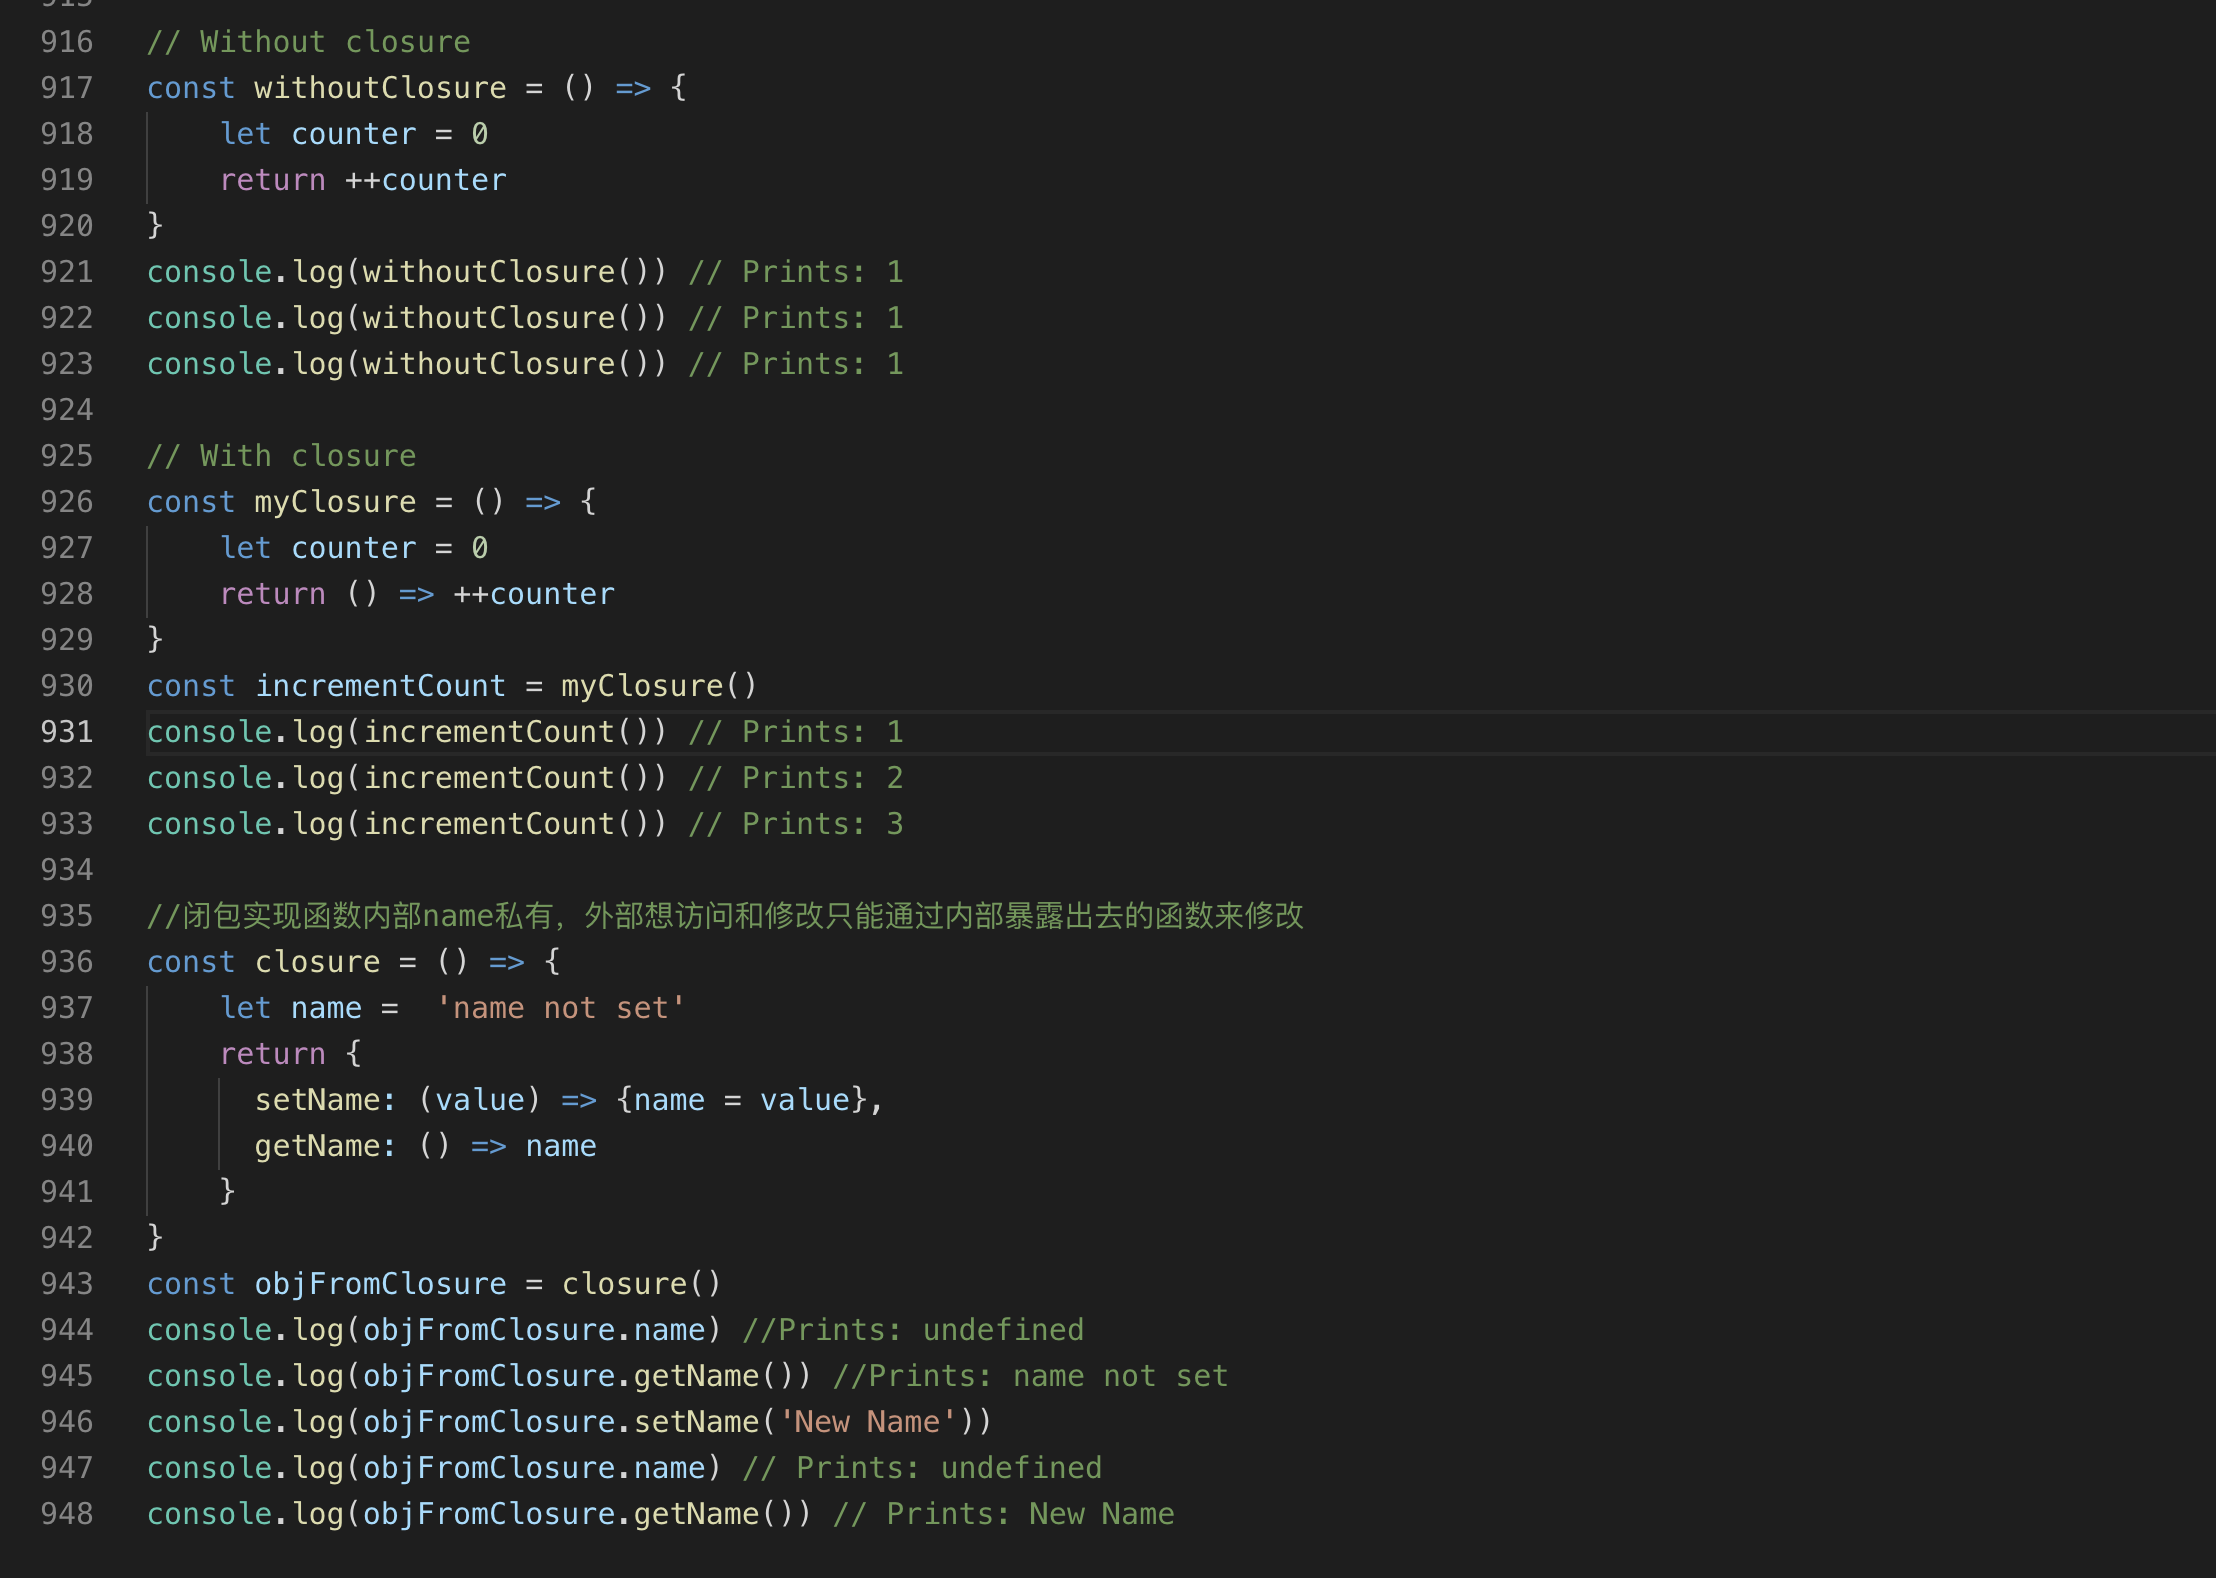Place cursor on 'Without closure' comment
Viewport: 2216px width, 1578px height.
coord(309,42)
